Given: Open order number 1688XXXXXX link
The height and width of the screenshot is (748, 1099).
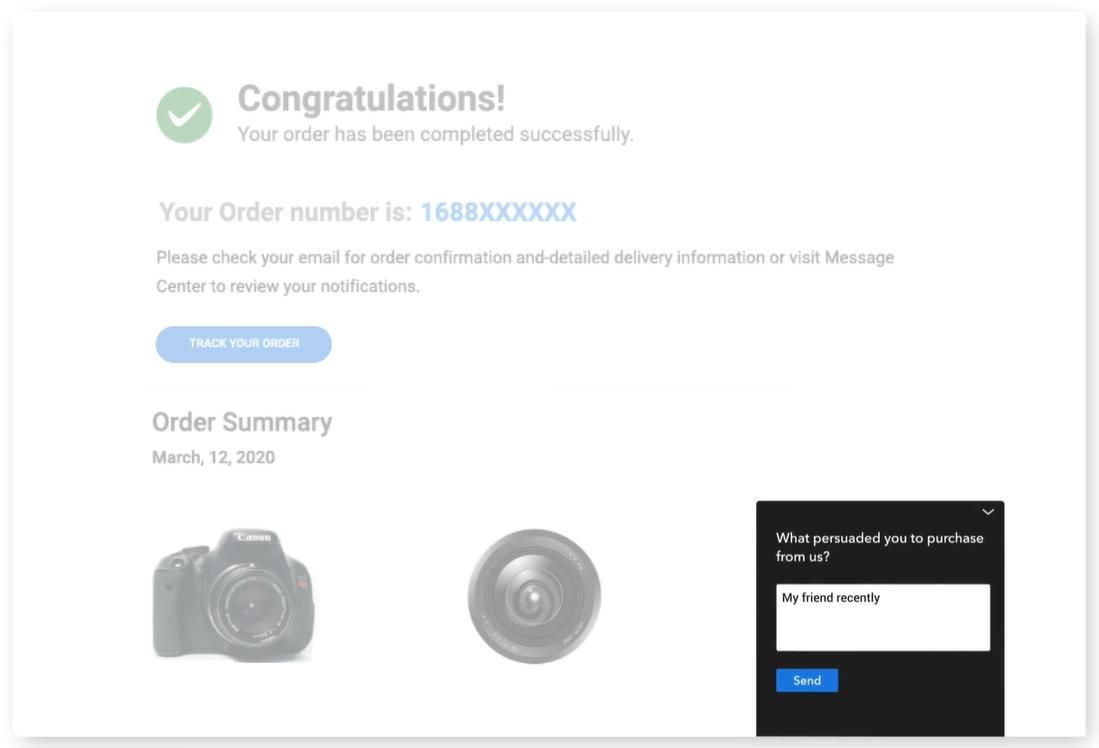Looking at the screenshot, I should click(x=498, y=212).
